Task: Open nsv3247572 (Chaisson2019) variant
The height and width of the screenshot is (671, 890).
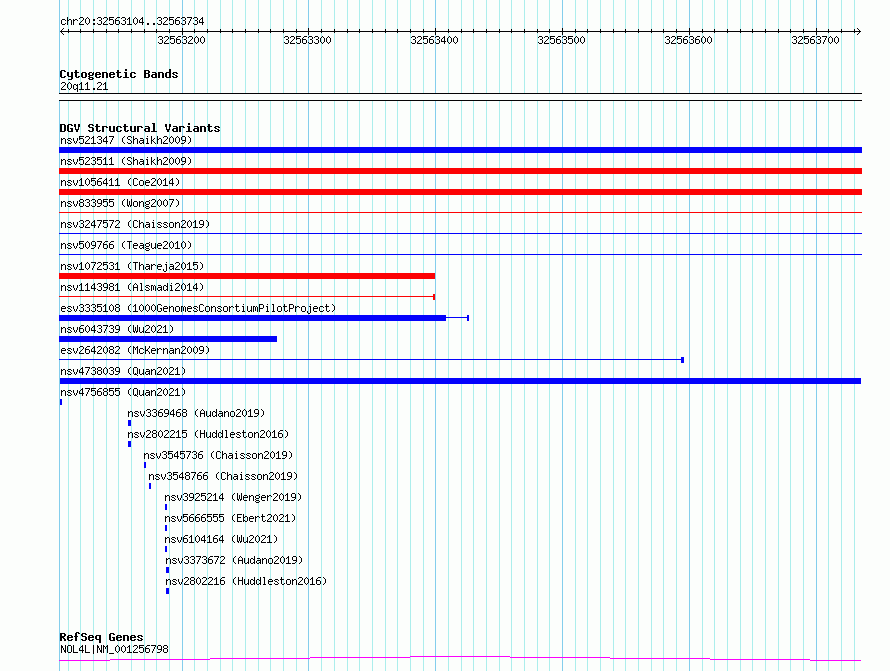Action: (x=135, y=224)
